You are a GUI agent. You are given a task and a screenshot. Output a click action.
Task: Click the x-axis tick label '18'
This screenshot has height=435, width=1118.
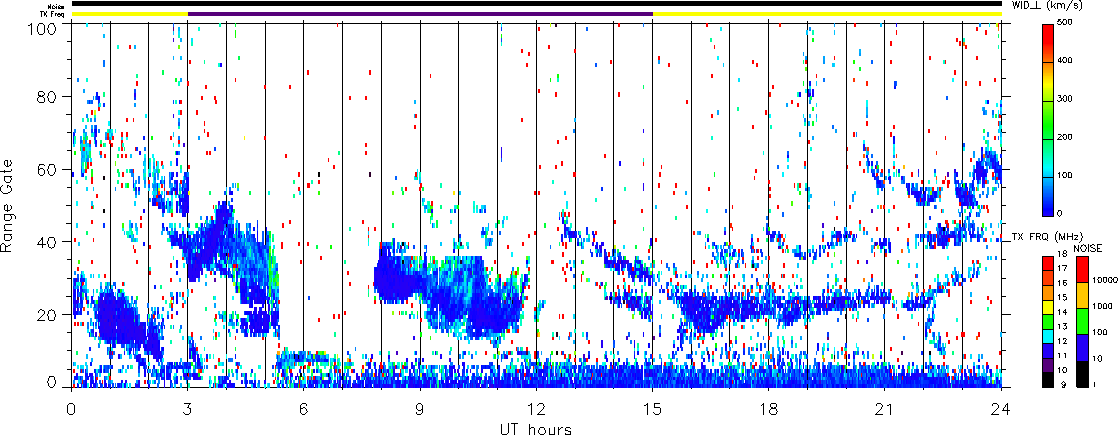769,409
